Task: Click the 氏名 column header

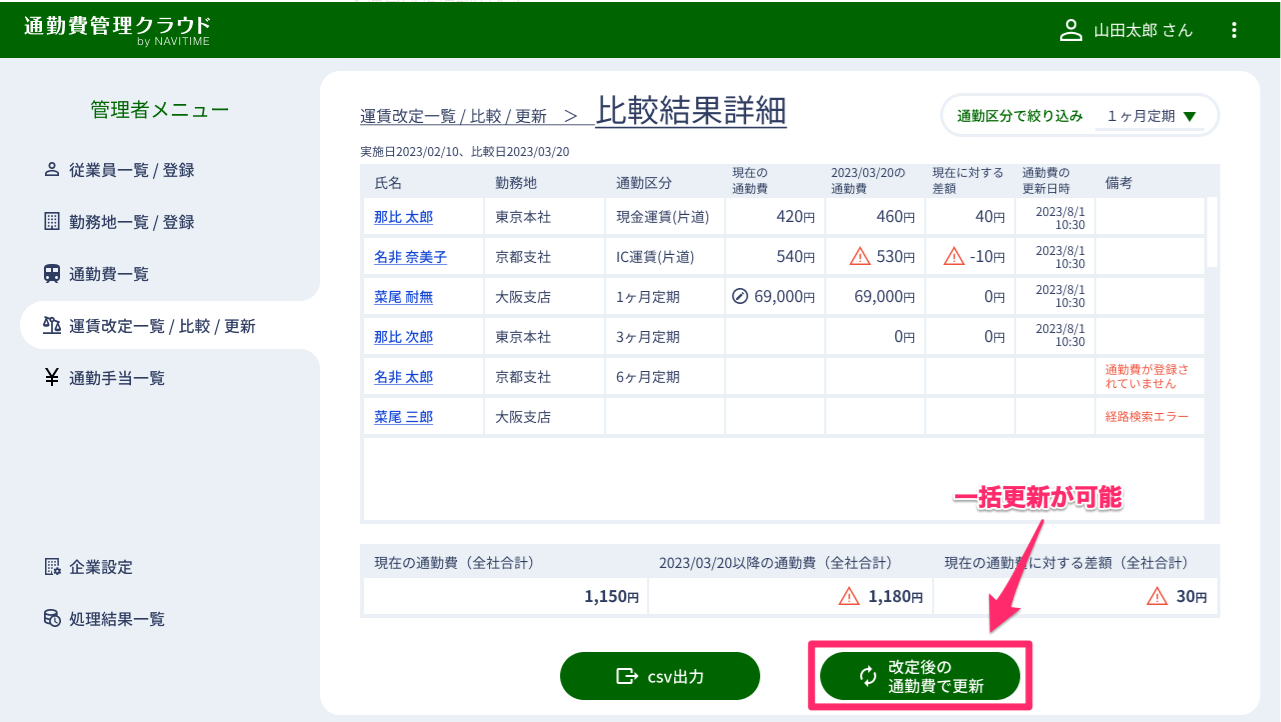Action: click(x=386, y=183)
